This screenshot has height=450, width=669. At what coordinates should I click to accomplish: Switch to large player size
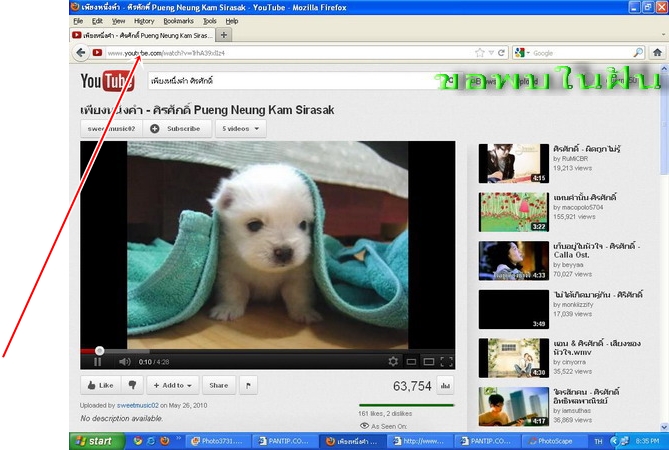(x=429, y=362)
